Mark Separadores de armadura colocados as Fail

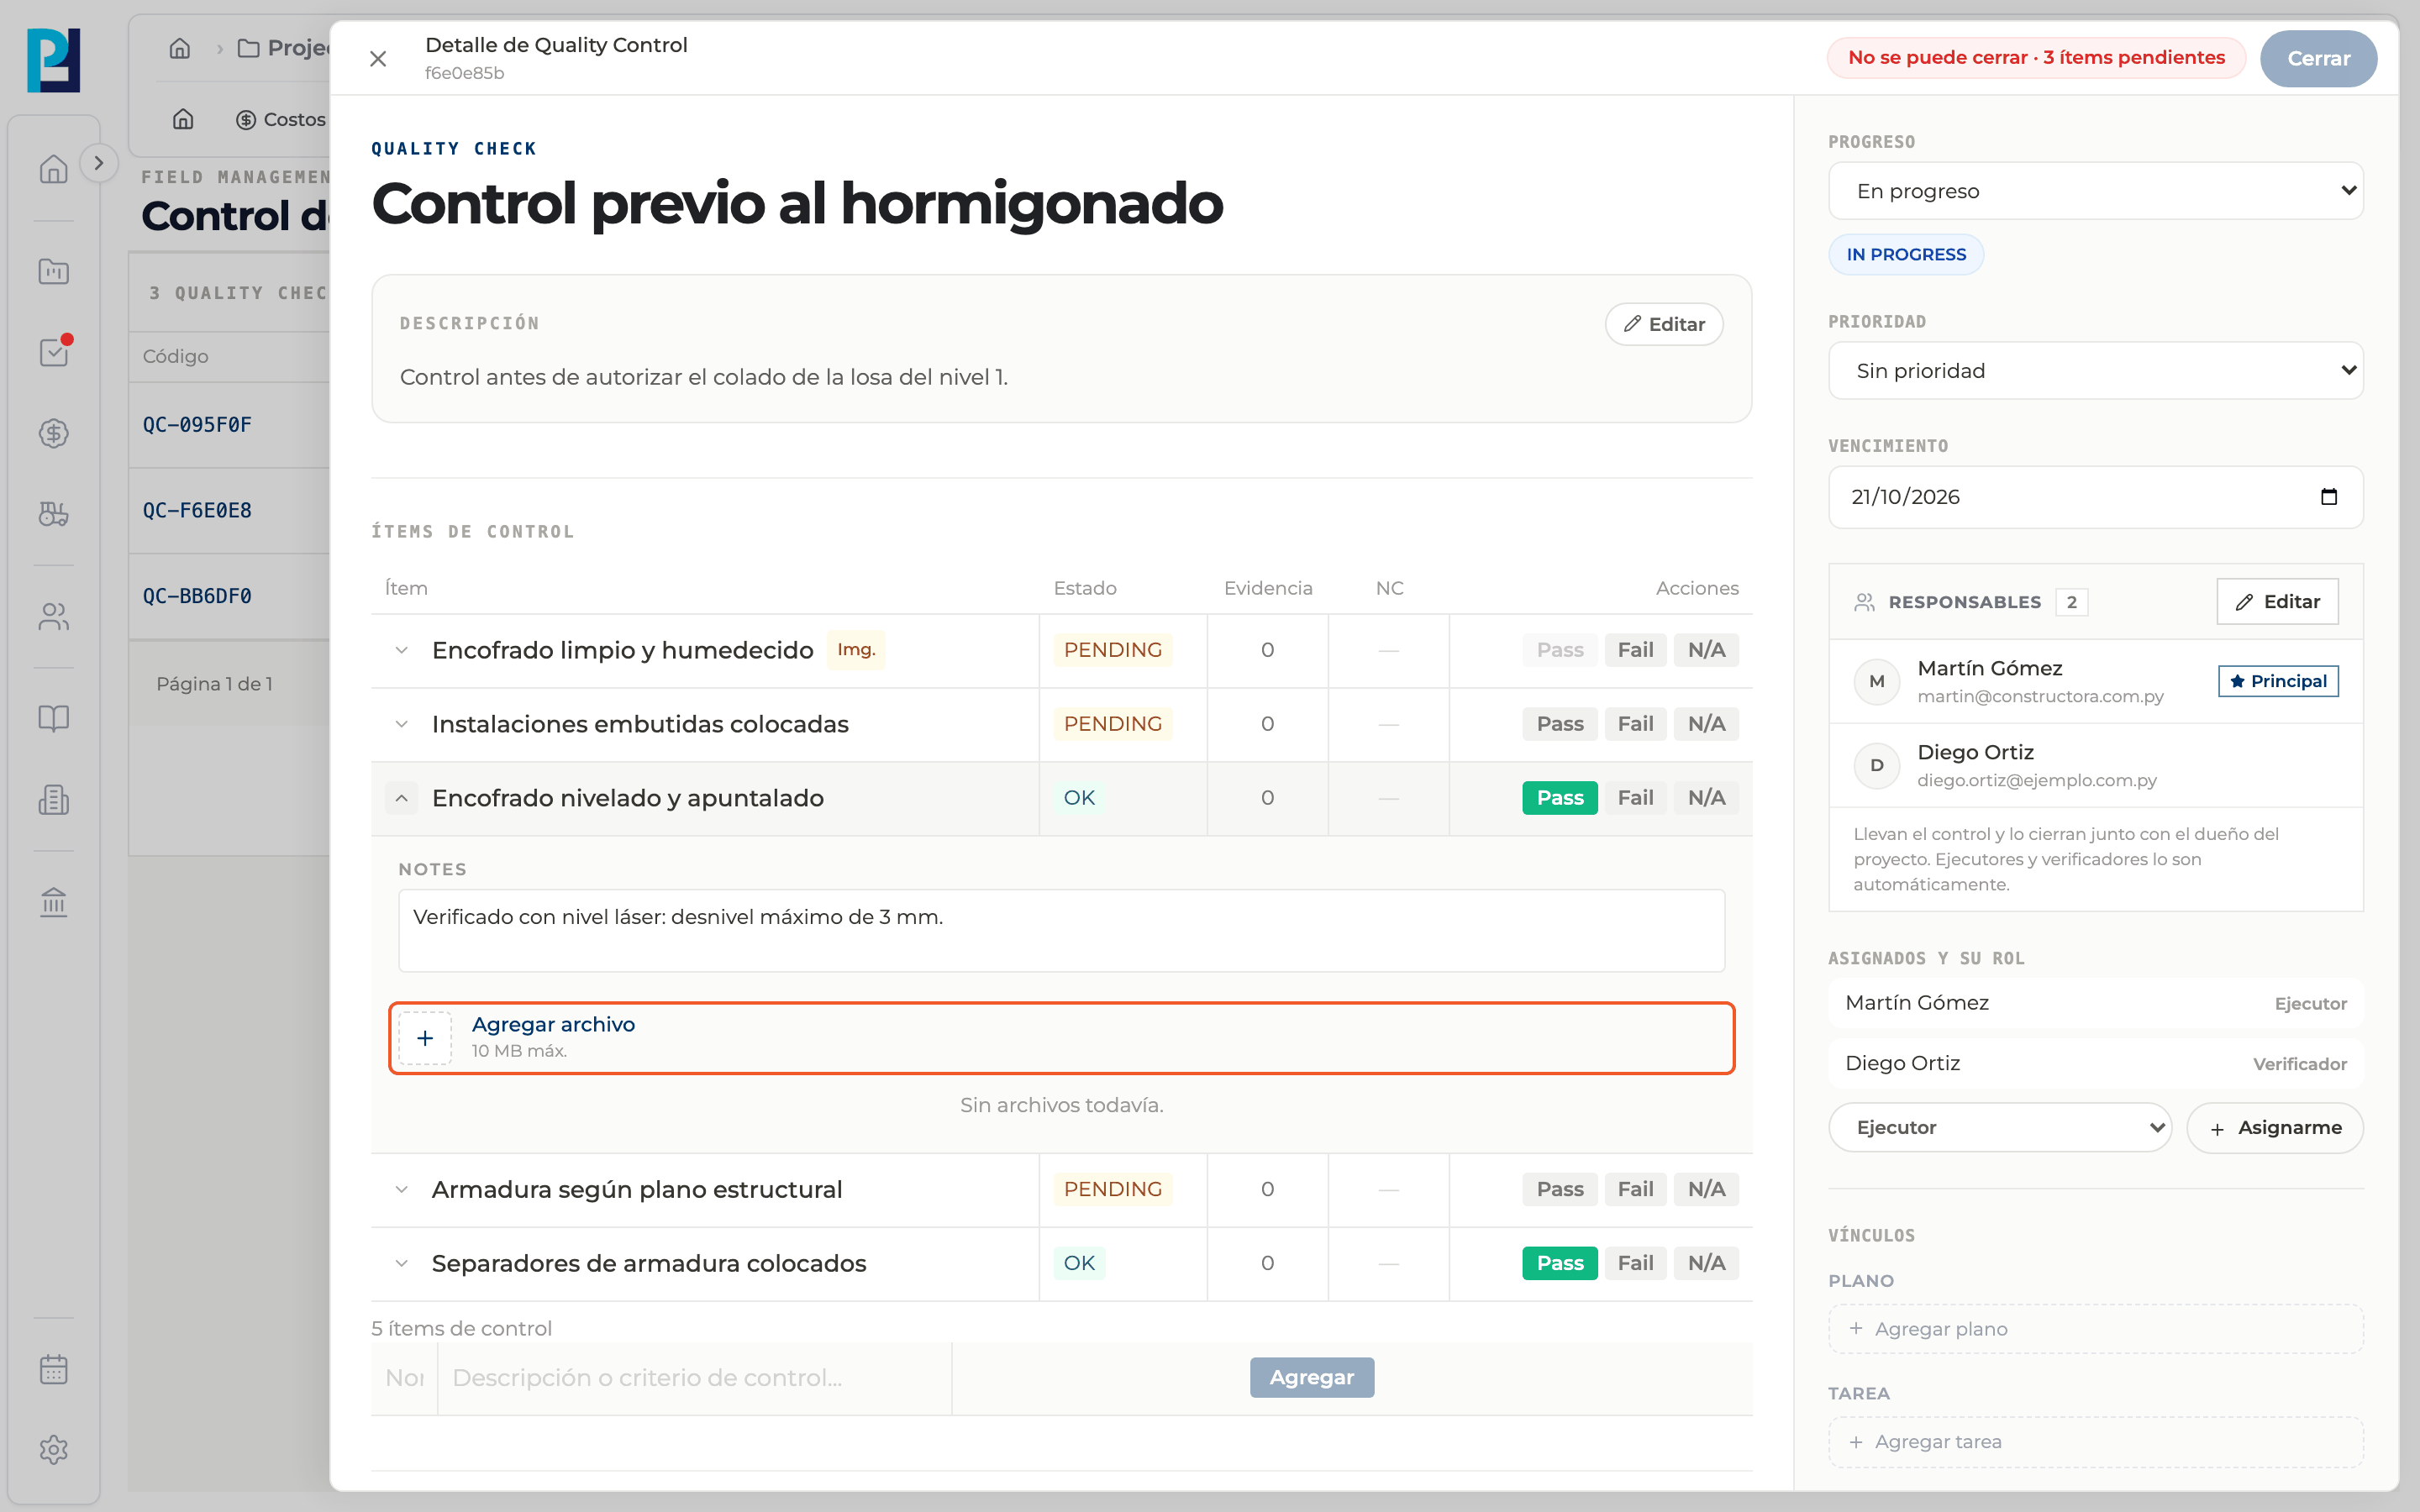1635,1263
